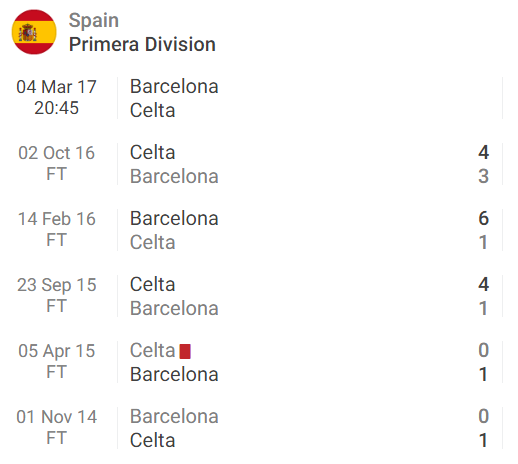Select the Spain country label
The width and height of the screenshot is (518, 464).
[x=94, y=20]
